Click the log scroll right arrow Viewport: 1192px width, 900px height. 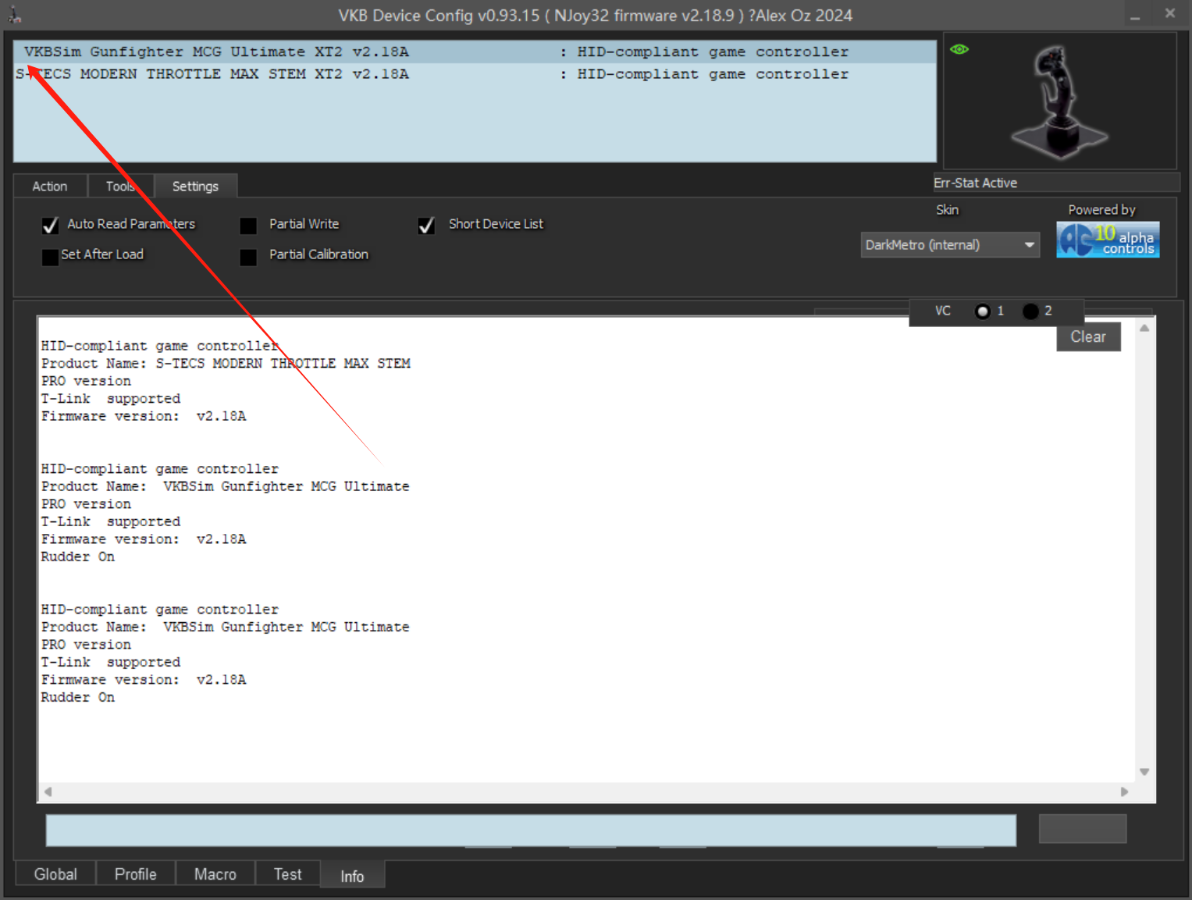(1124, 791)
